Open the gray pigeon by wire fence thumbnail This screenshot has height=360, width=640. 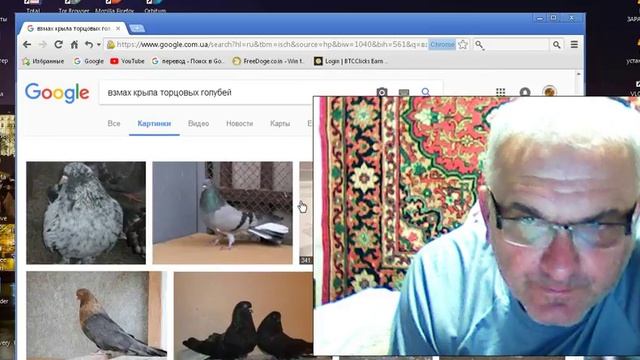pos(222,213)
